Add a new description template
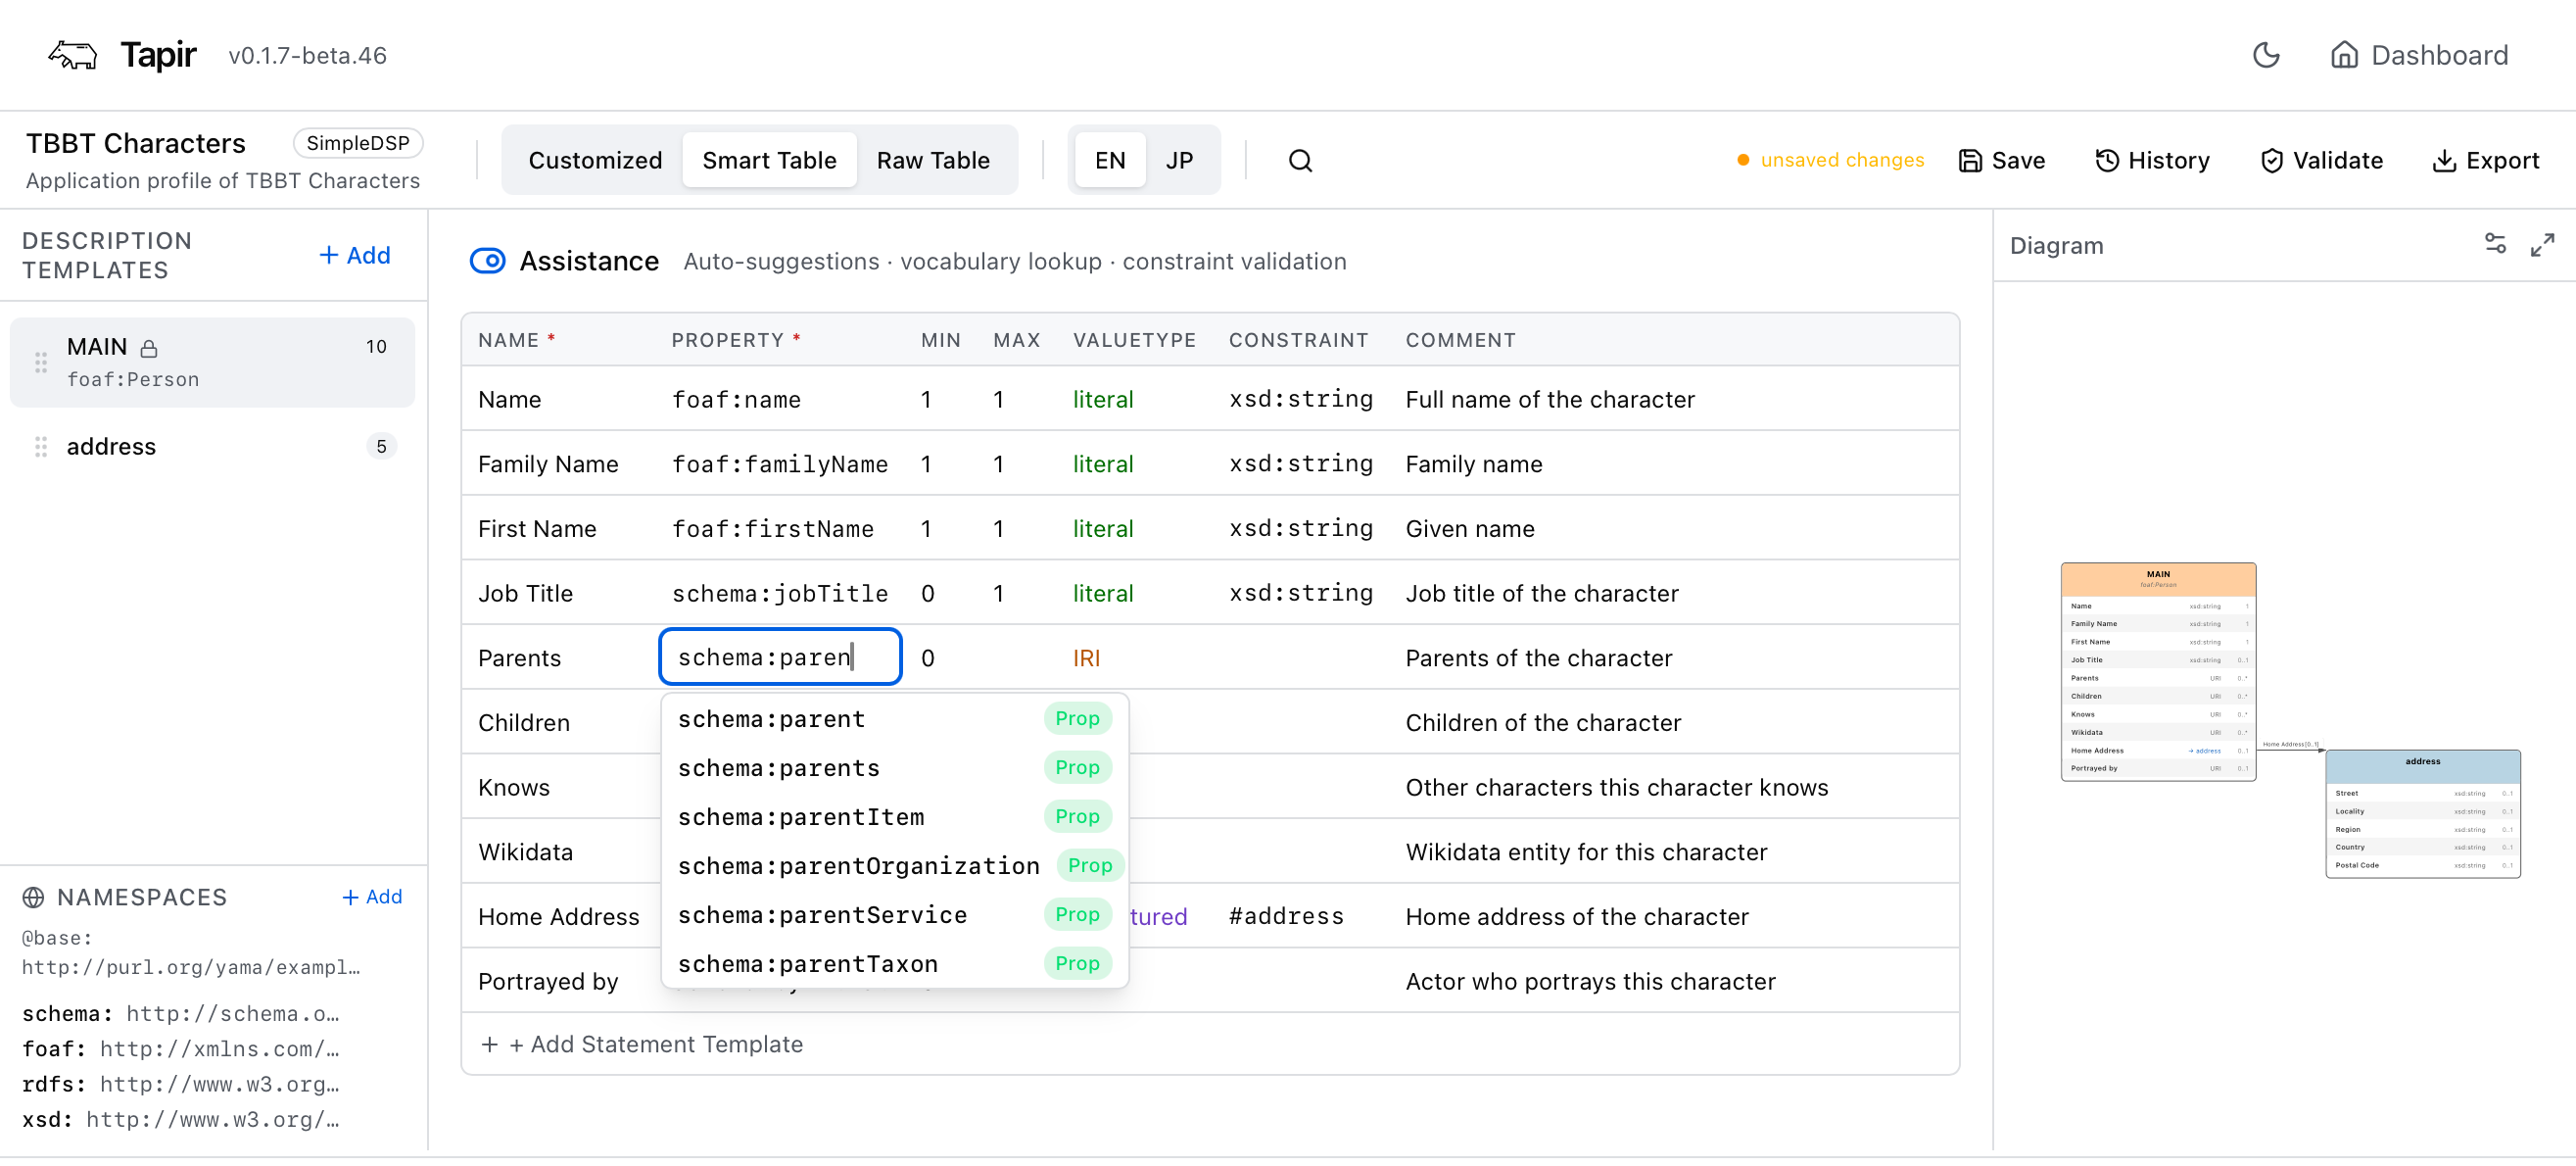 click(354, 255)
